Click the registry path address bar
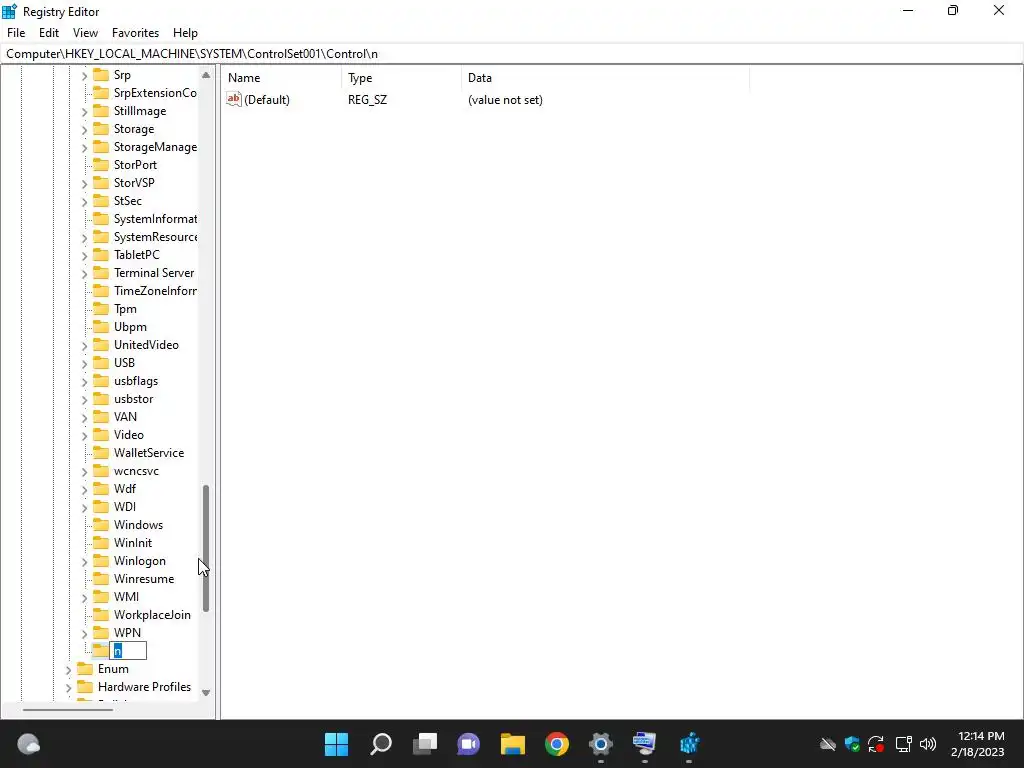Image resolution: width=1024 pixels, height=768 pixels. (512, 54)
